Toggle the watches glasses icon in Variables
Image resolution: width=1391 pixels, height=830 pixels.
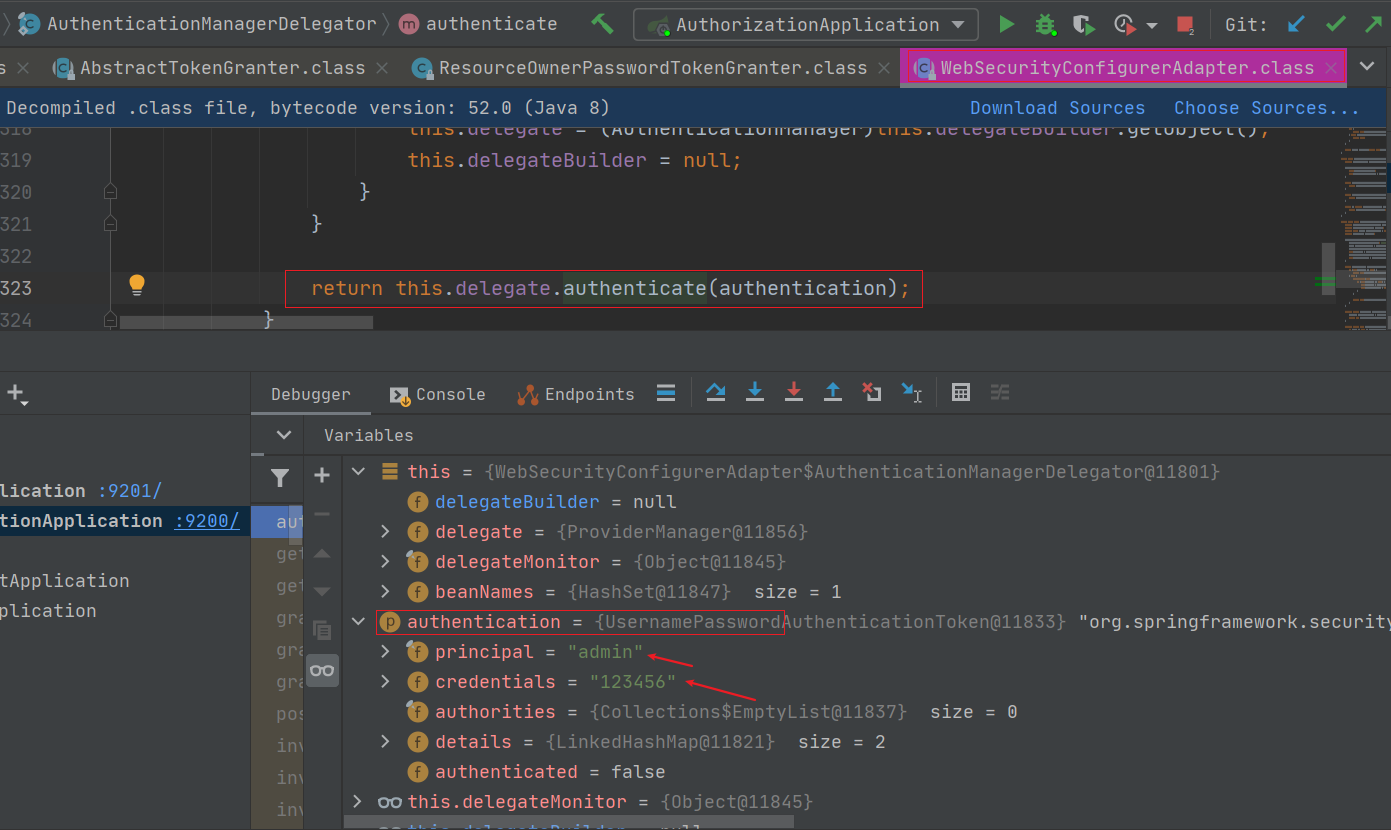pos(322,670)
